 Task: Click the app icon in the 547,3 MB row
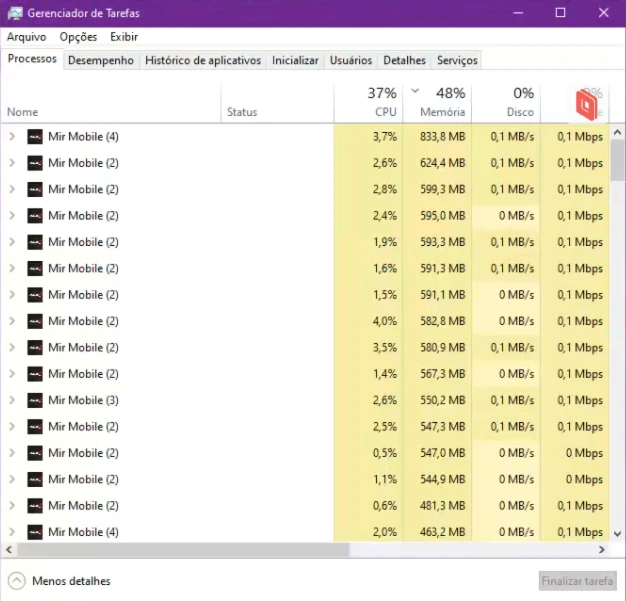[x=35, y=426]
